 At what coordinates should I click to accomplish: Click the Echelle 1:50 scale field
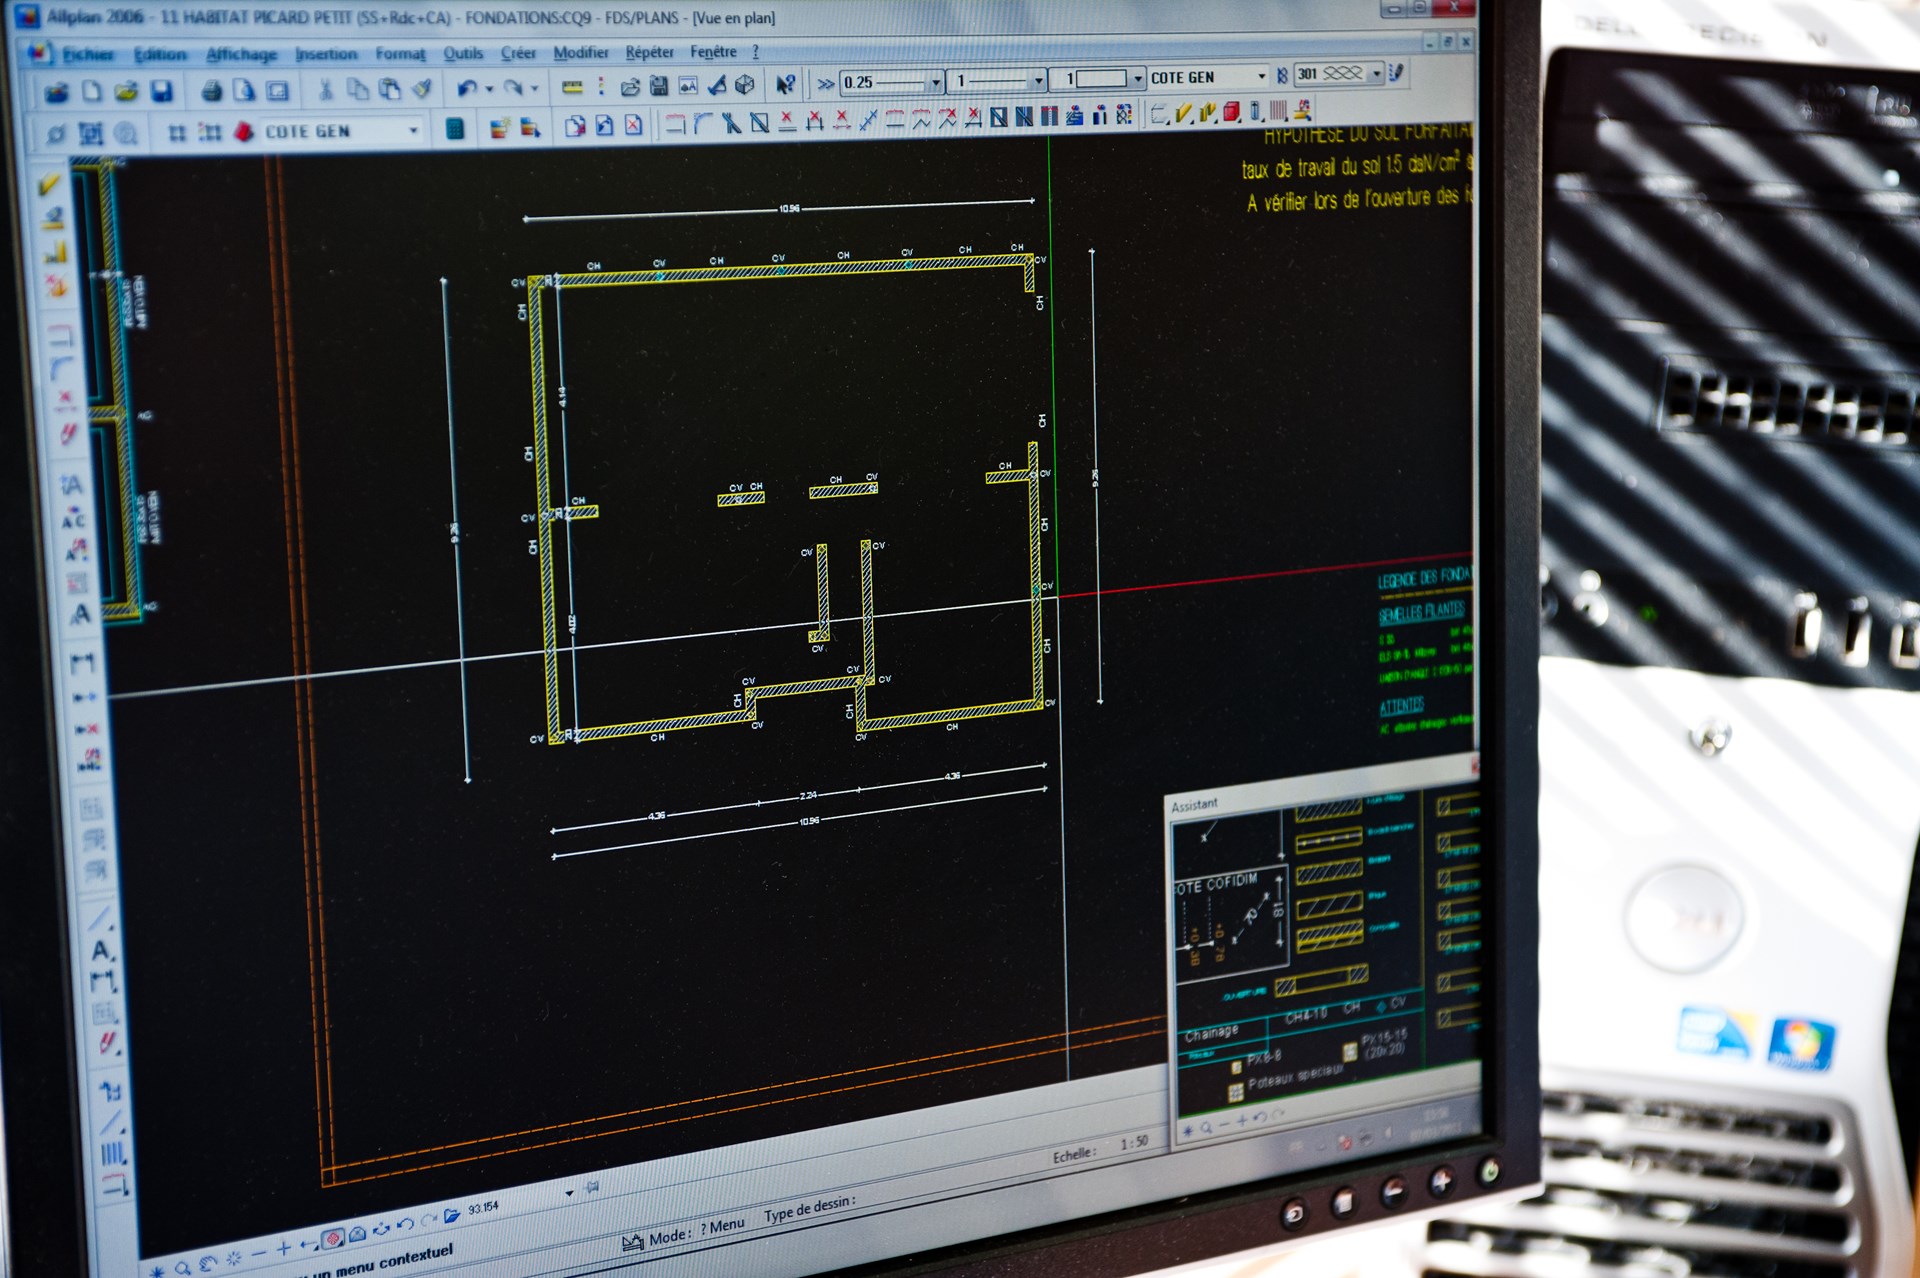1134,1143
